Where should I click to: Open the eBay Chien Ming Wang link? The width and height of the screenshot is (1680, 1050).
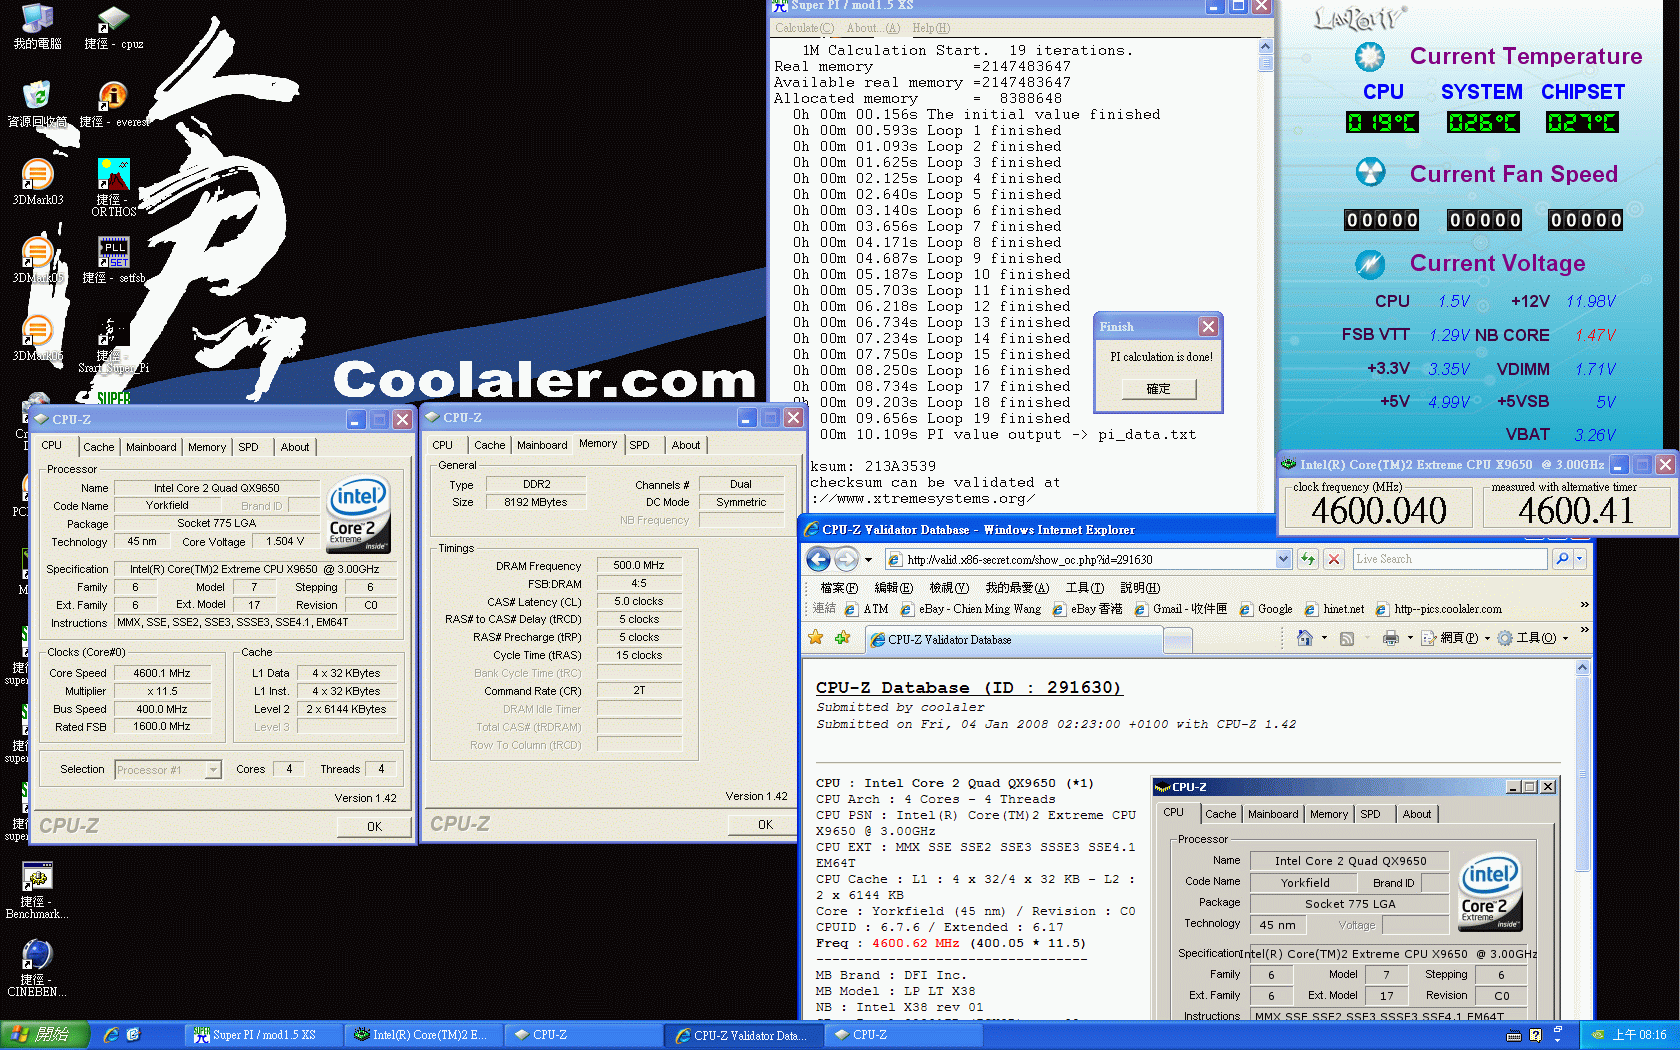click(971, 609)
